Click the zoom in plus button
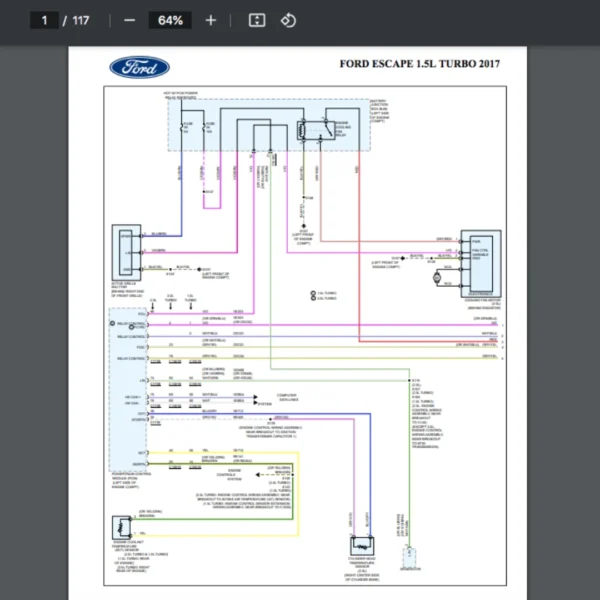Screen dimensions: 600x600 210,20
